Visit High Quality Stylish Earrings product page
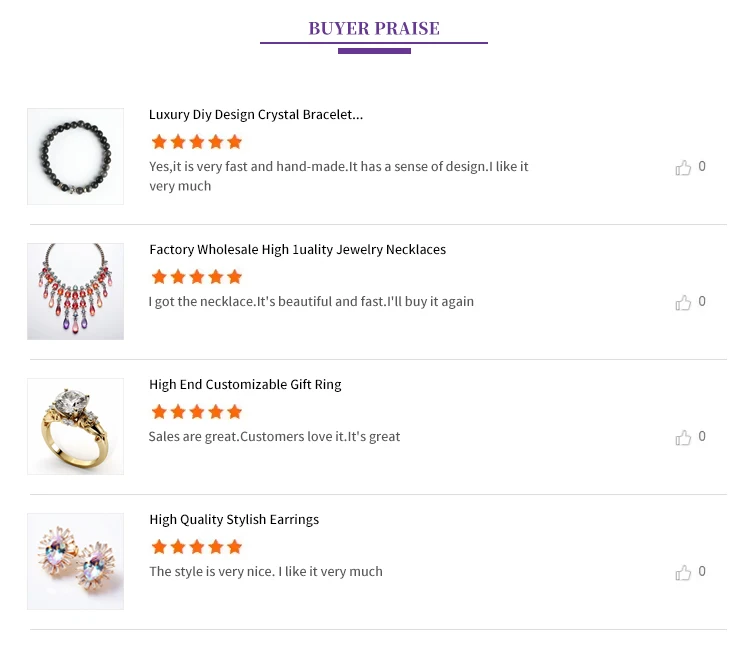 [x=234, y=520]
